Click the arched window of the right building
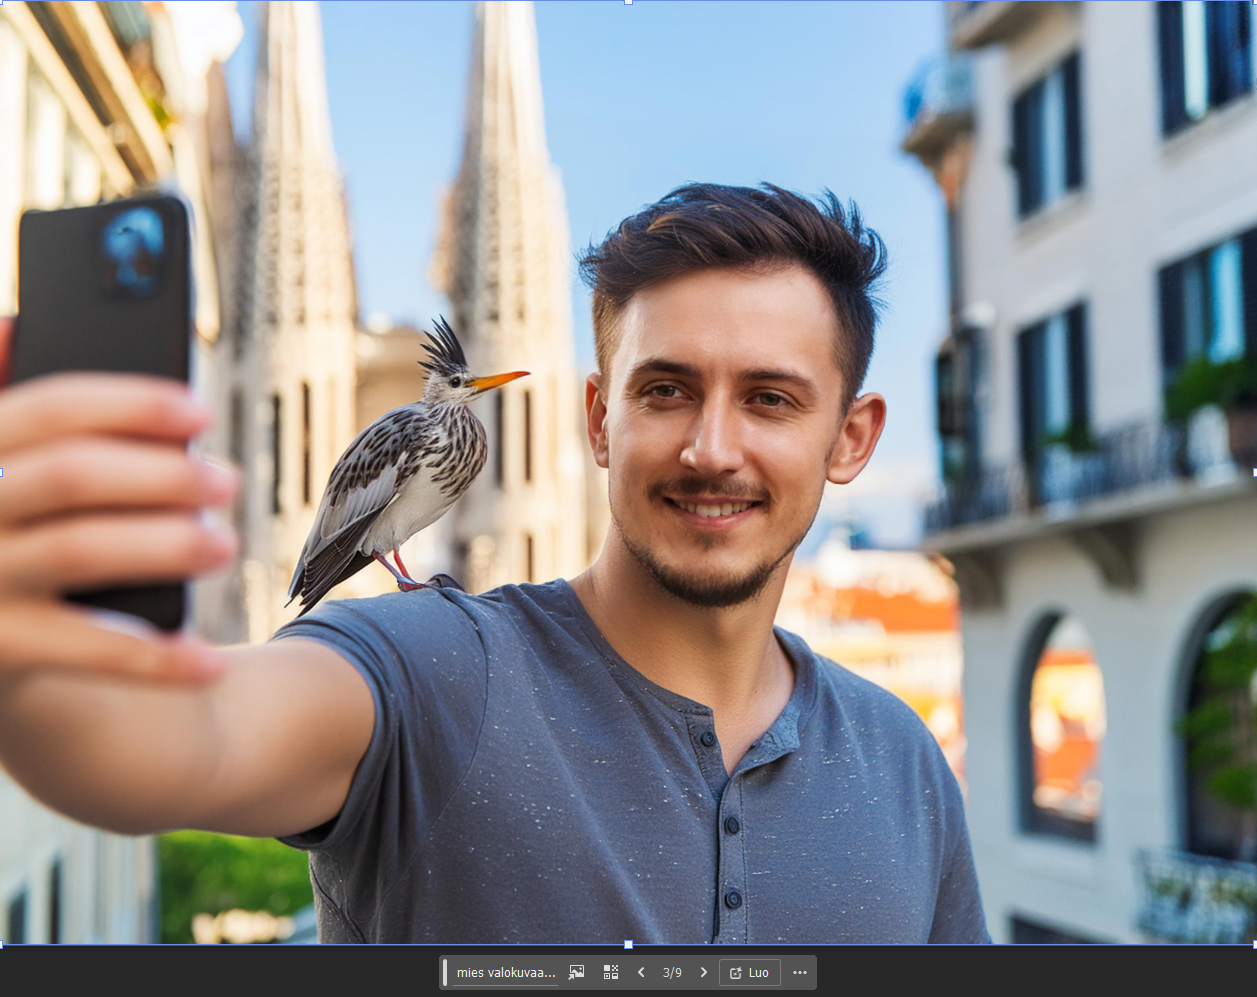The height and width of the screenshot is (997, 1257). coord(1062,725)
